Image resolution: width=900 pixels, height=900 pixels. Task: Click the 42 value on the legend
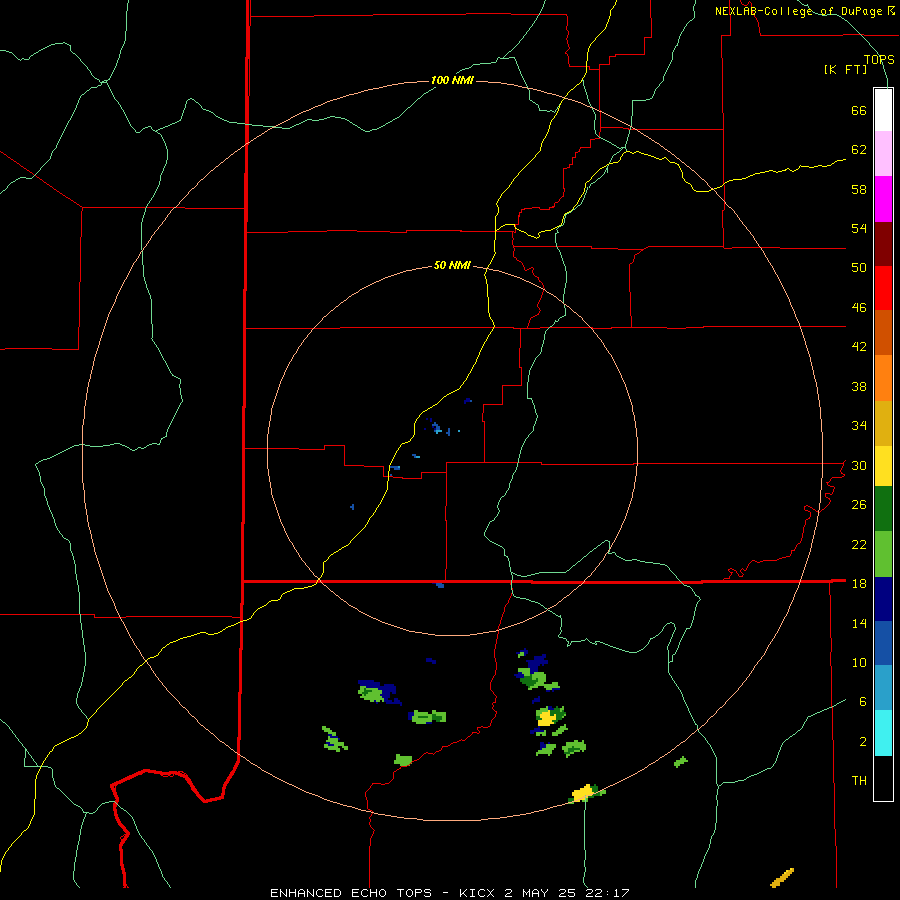[859, 347]
